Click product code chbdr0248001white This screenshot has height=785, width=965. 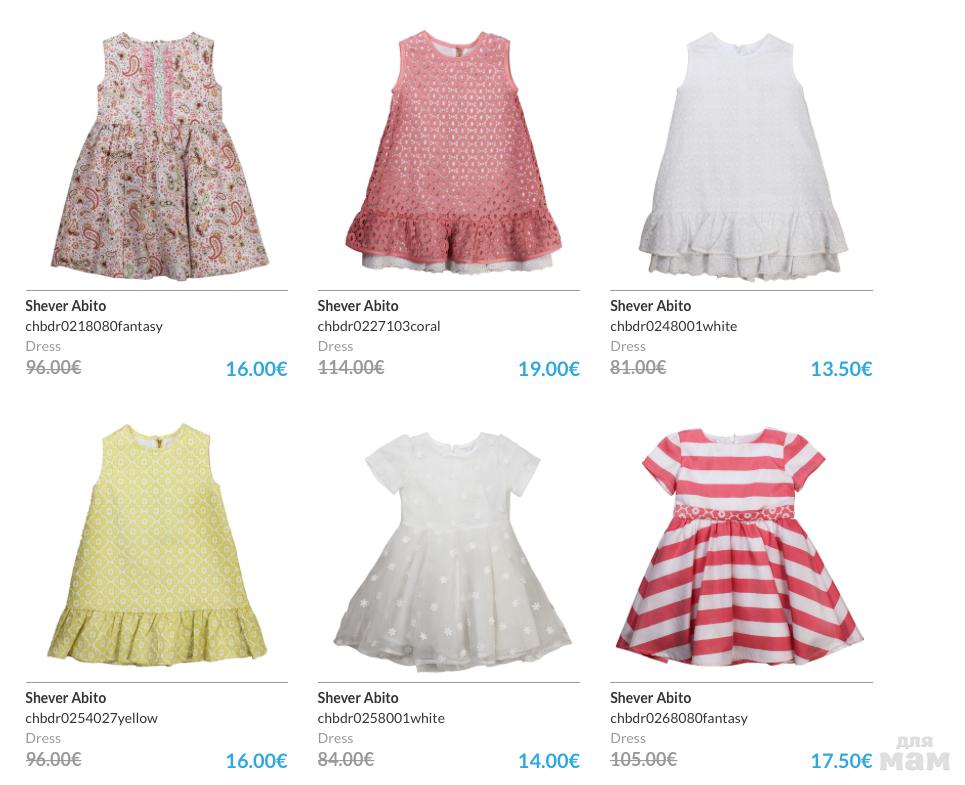(x=673, y=326)
